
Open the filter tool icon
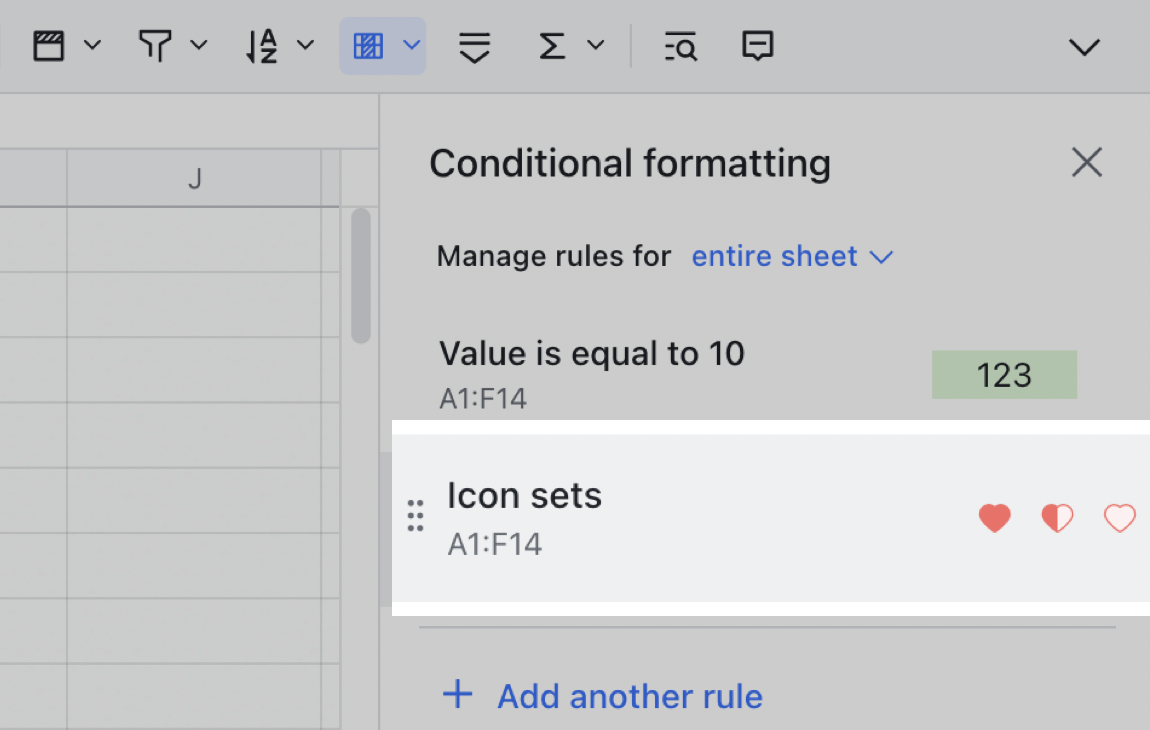(155, 45)
